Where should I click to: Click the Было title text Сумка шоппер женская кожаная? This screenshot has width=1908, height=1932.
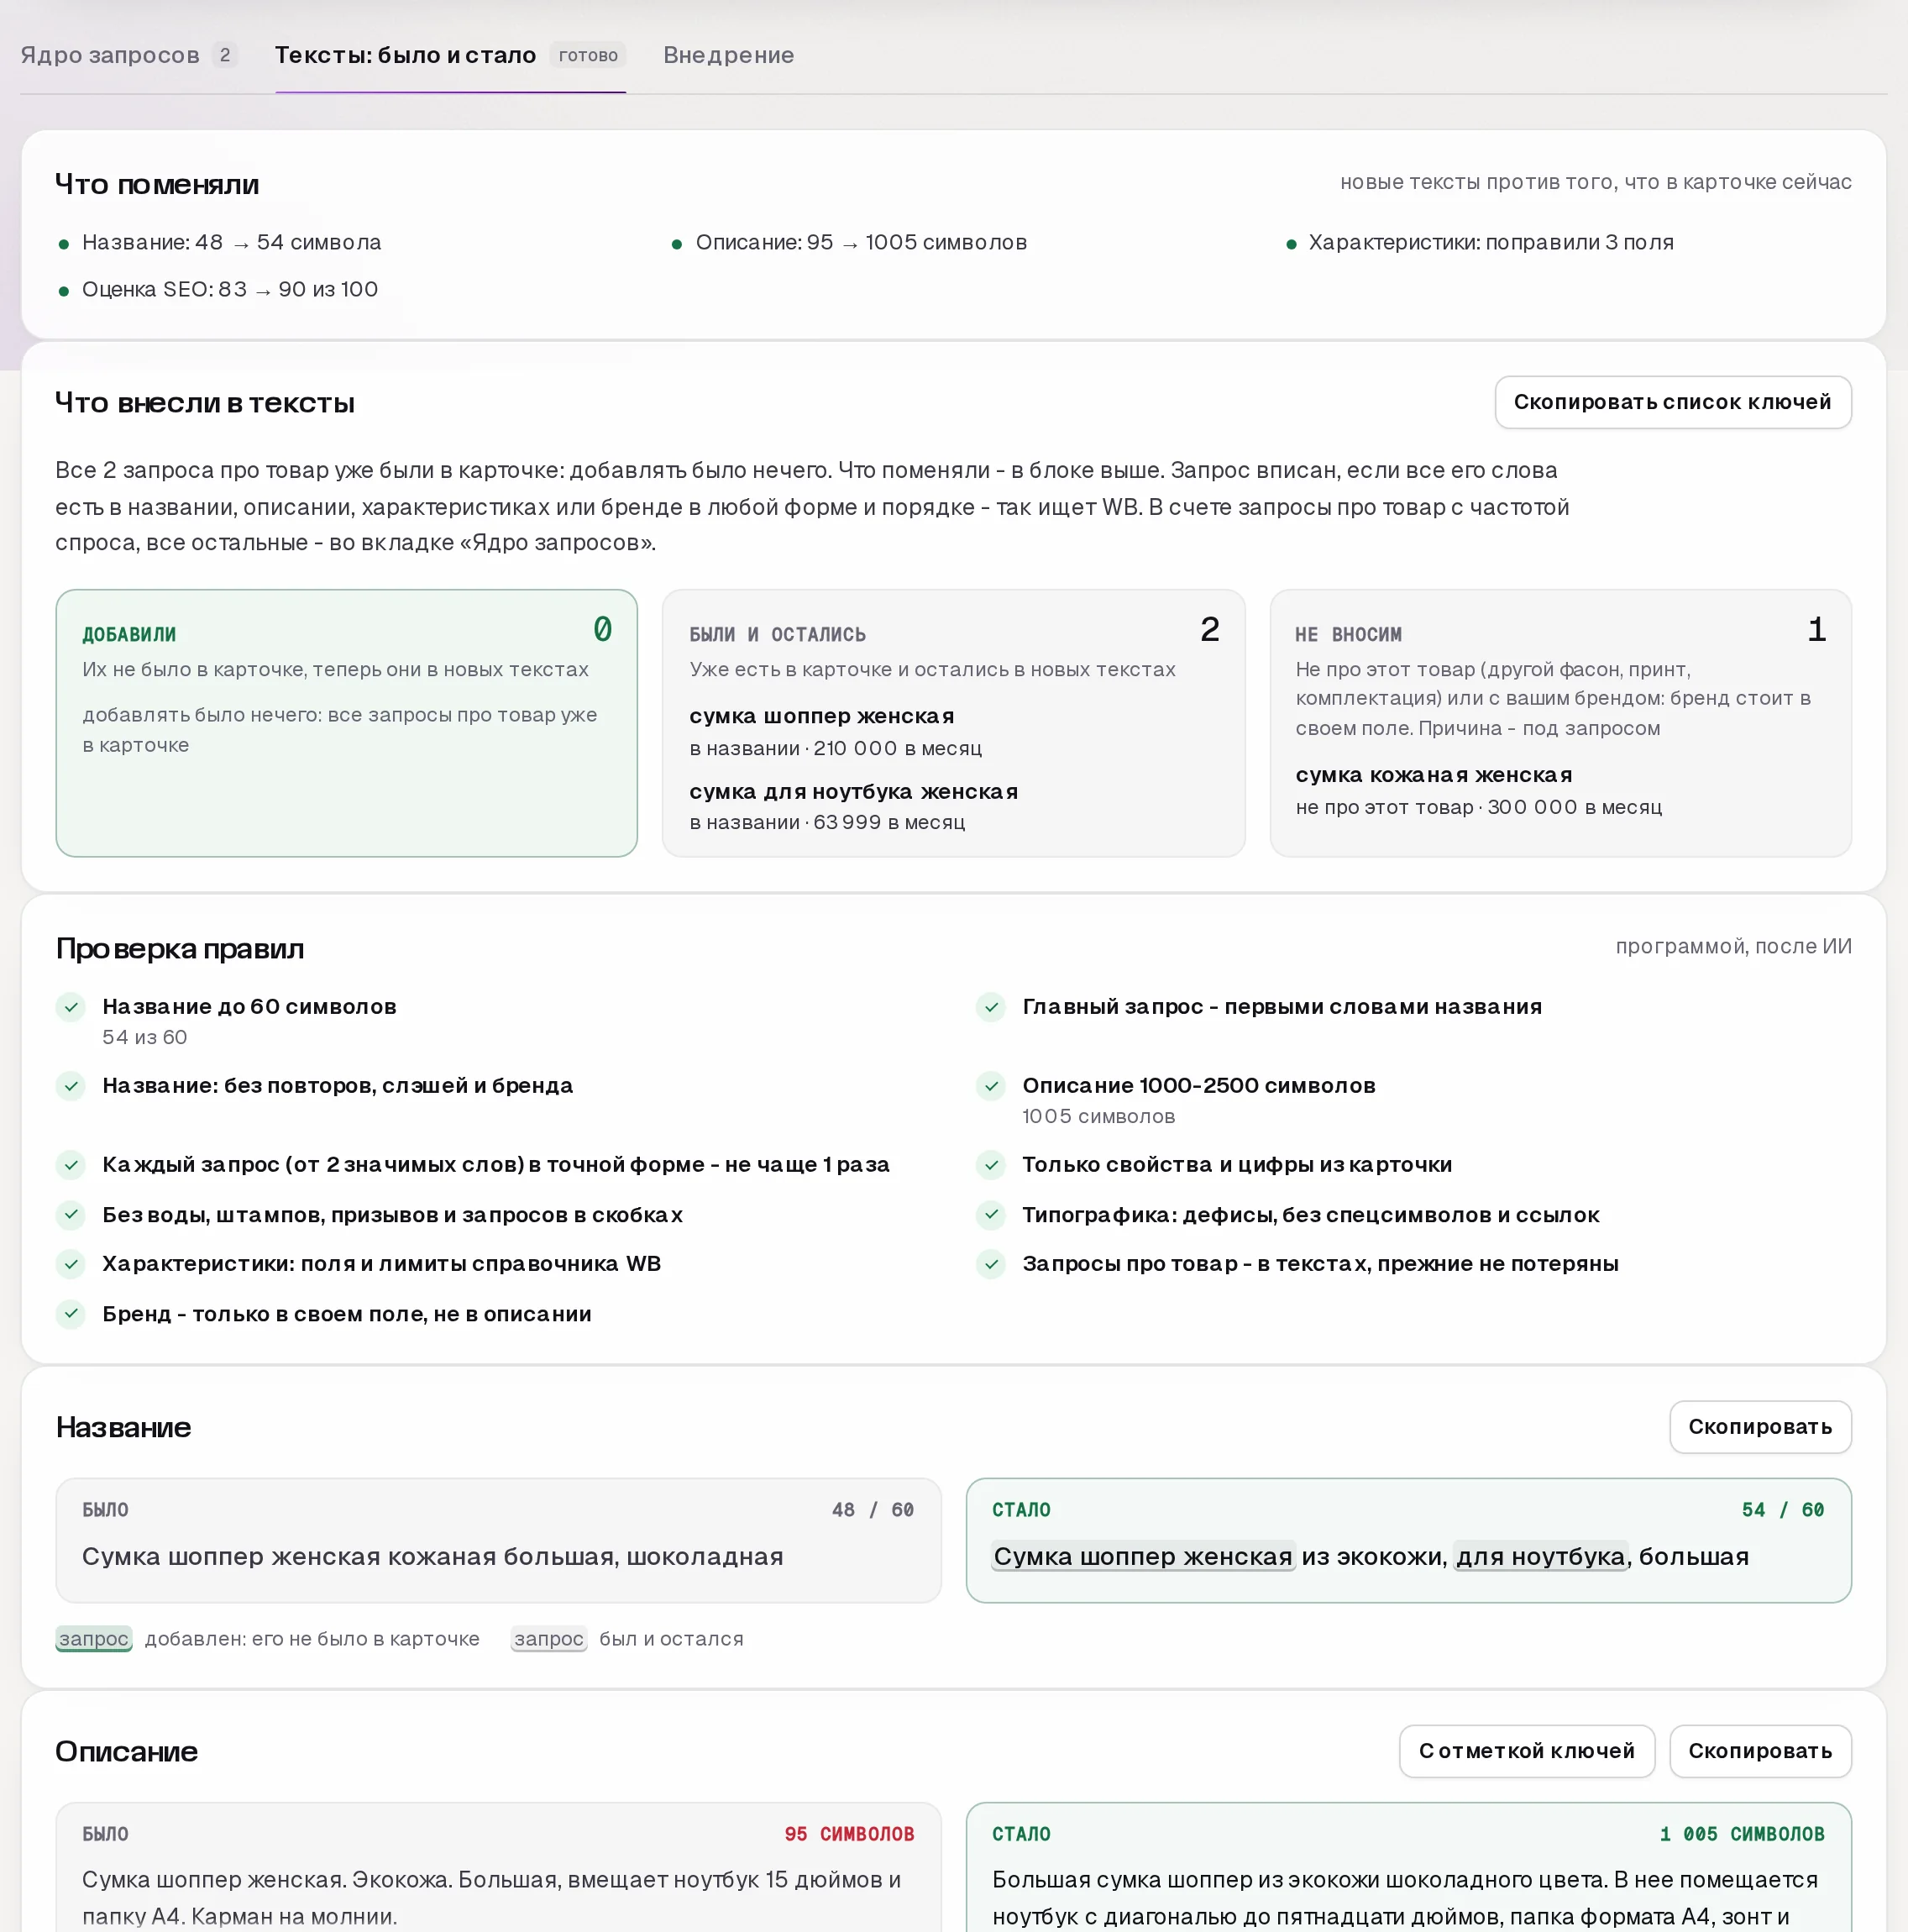432,1556
